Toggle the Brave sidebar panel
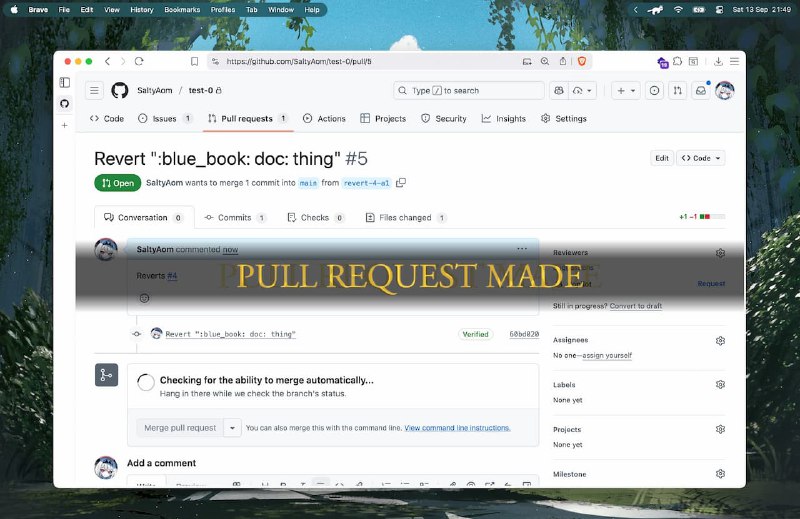The height and width of the screenshot is (519, 800). tap(65, 83)
